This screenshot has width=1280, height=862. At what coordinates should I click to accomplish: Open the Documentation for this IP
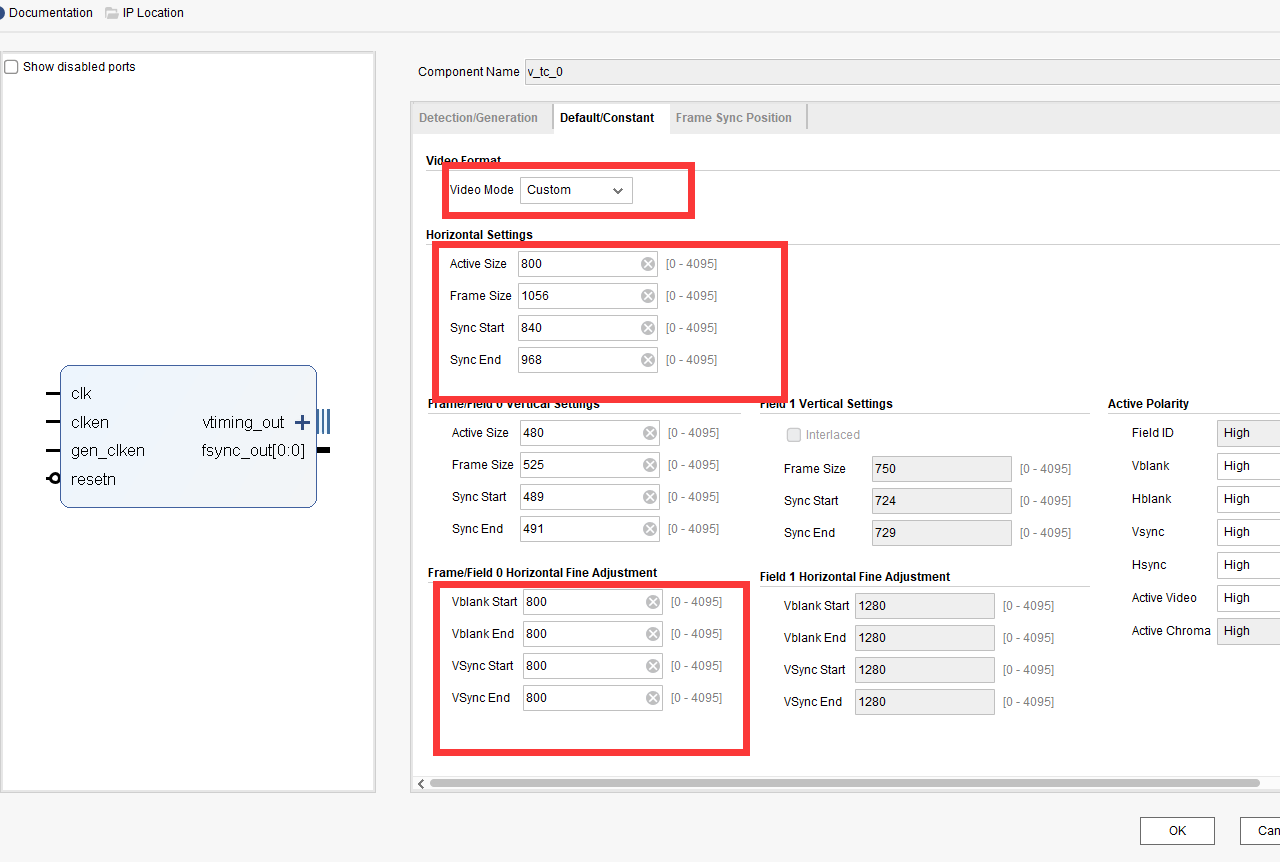pos(50,13)
